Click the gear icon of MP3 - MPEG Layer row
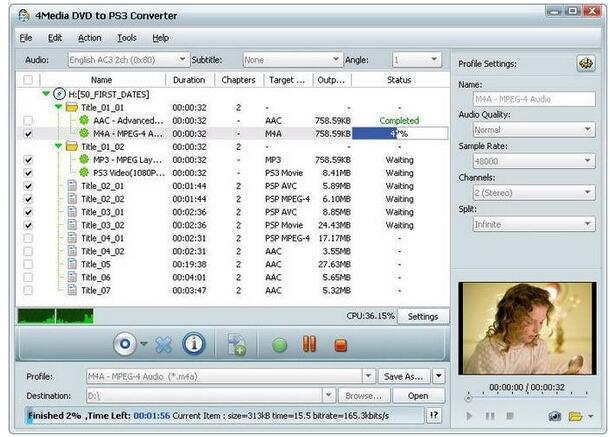Screen dimensions: 610x437 click(84, 159)
